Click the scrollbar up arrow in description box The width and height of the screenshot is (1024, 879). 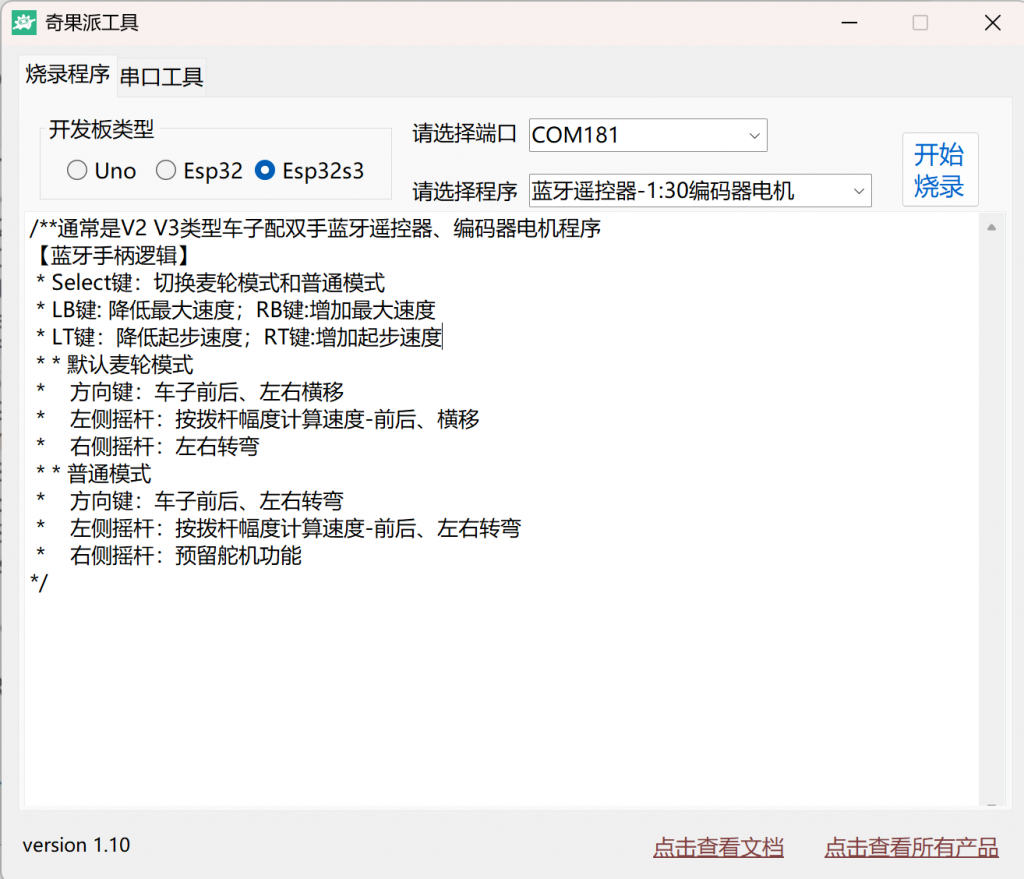991,228
